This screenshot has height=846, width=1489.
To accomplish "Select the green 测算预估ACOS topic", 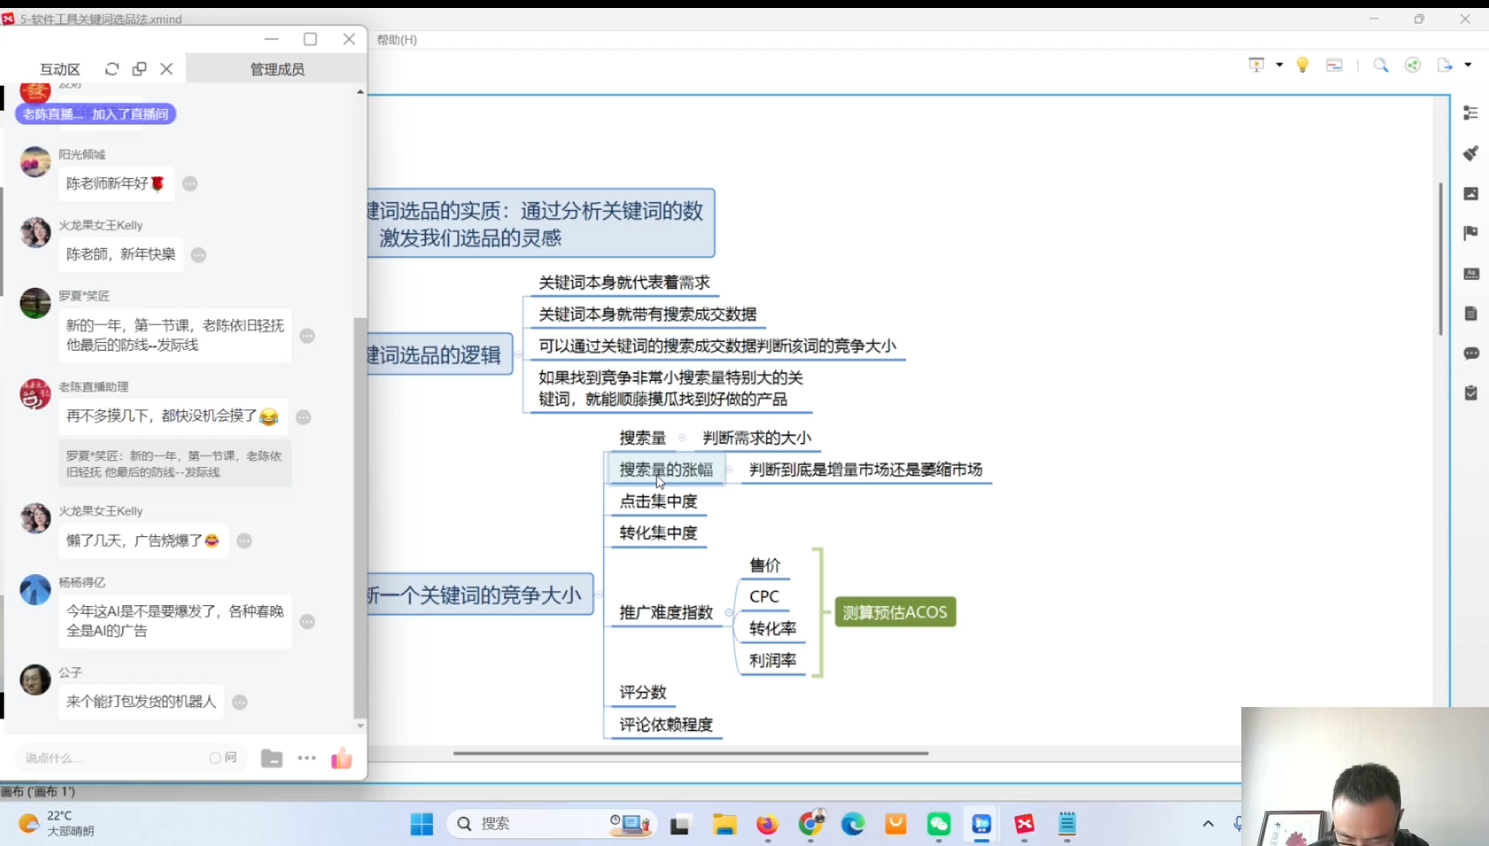I will [895, 612].
